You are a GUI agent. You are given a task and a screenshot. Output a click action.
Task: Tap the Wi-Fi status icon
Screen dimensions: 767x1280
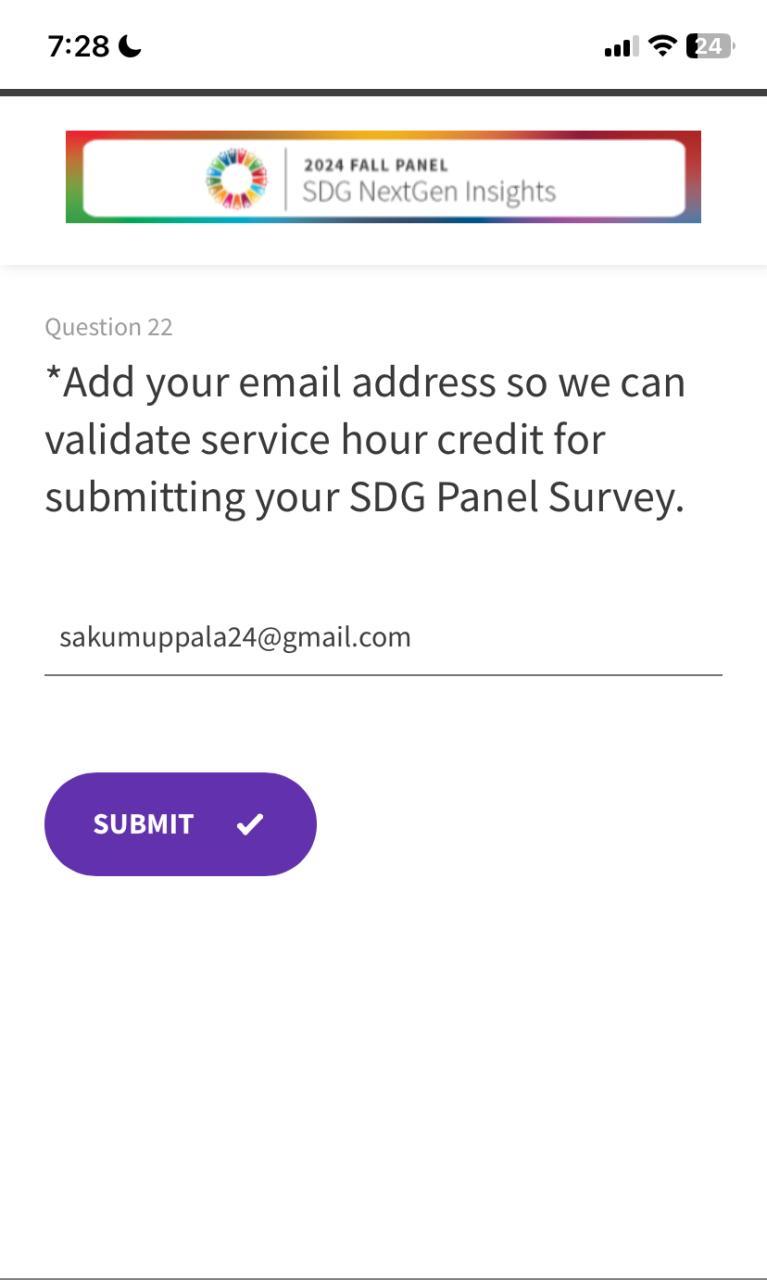coord(662,45)
